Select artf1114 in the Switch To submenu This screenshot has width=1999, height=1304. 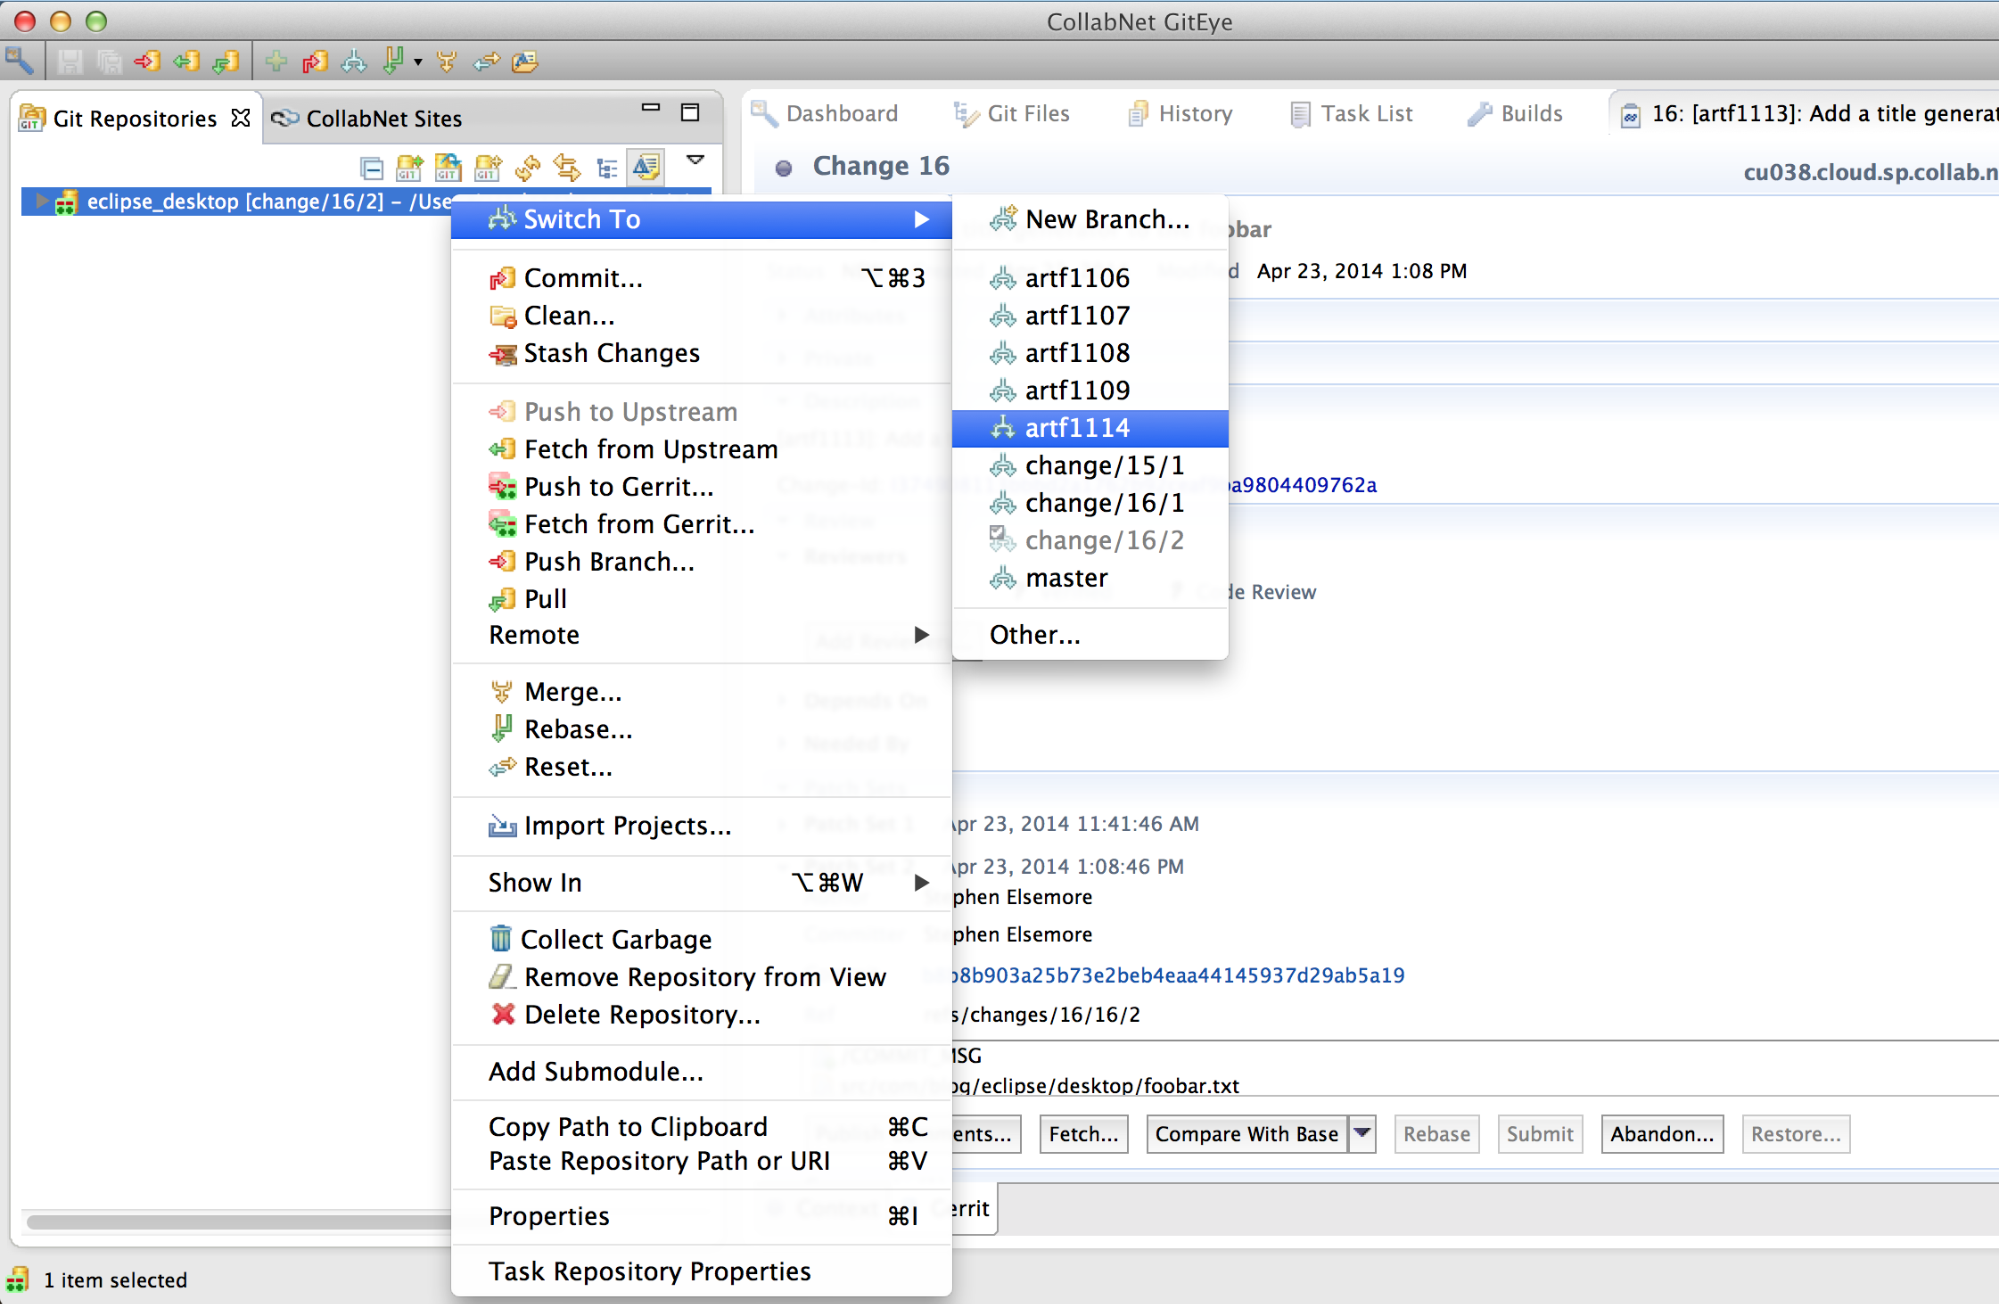point(1077,428)
